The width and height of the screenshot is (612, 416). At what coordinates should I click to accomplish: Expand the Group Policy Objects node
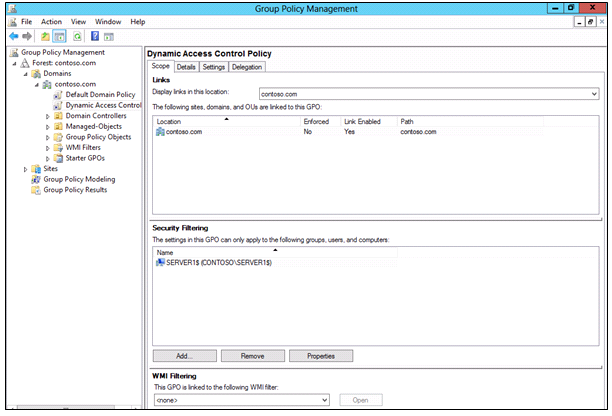pos(48,137)
